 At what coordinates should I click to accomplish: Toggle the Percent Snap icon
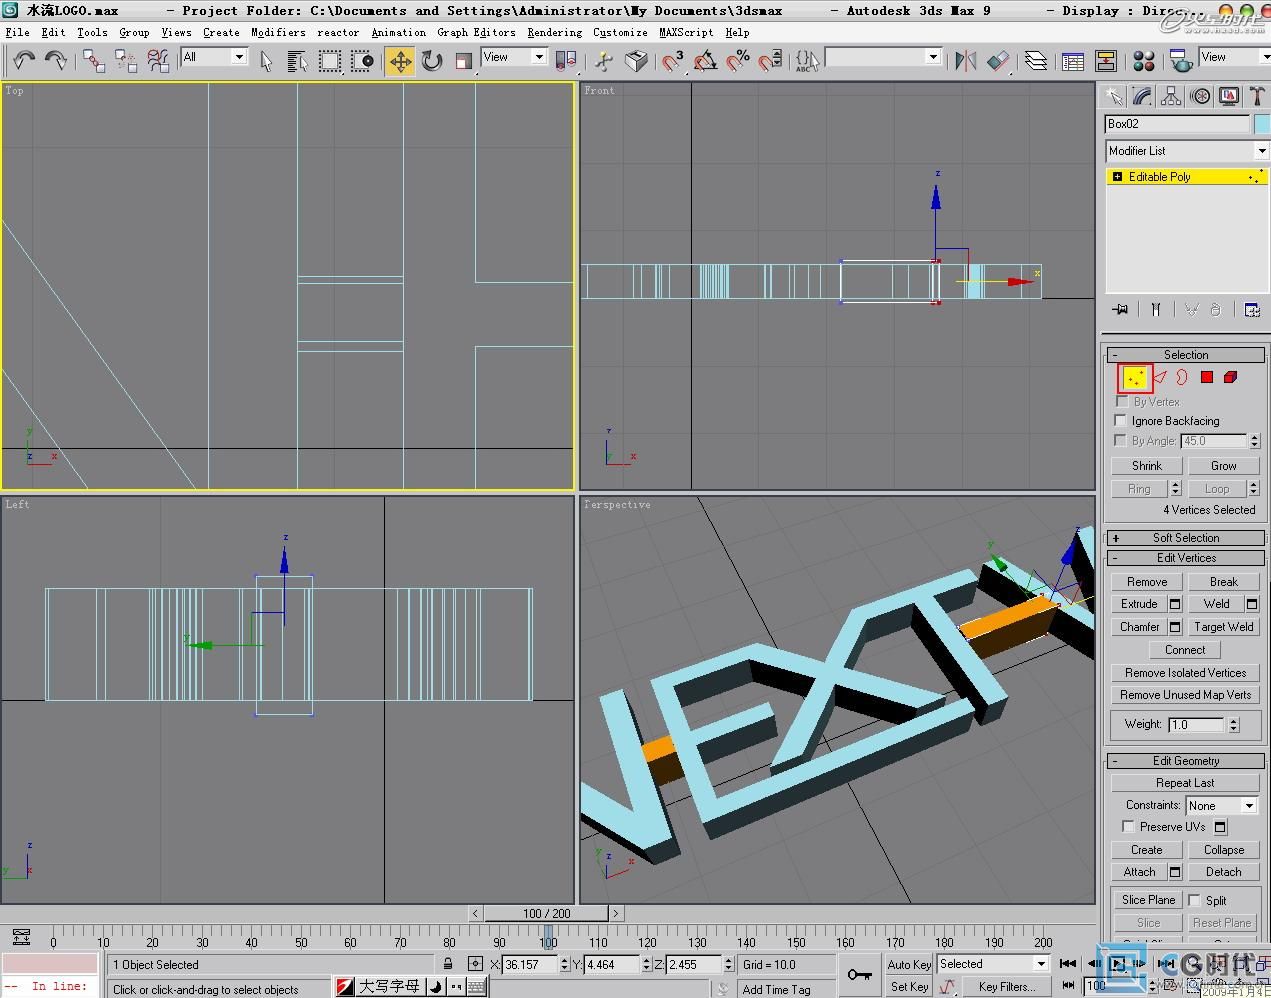[x=738, y=61]
